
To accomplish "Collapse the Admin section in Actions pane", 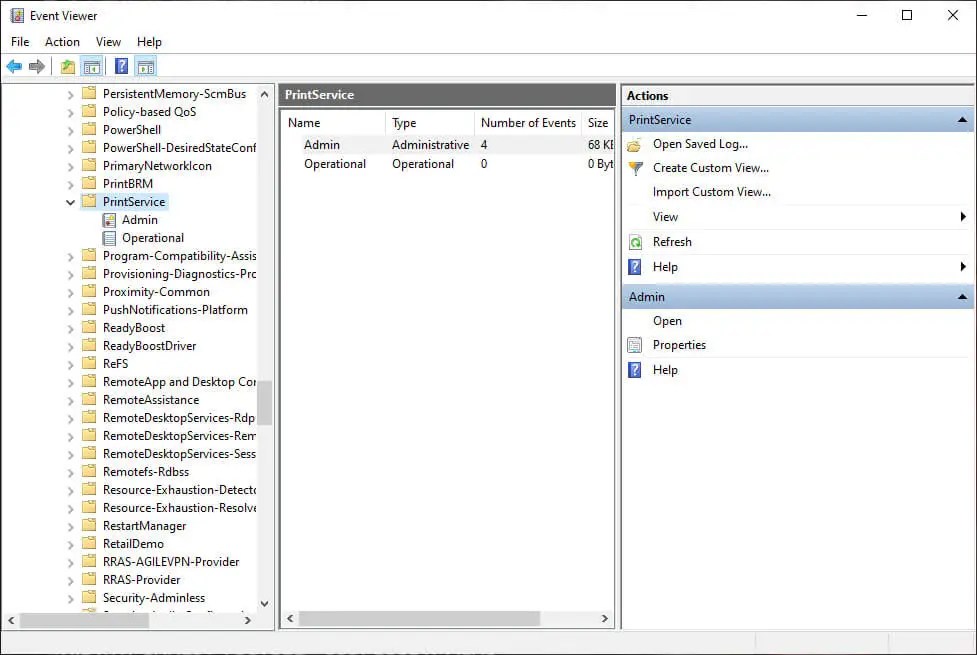I will point(963,296).
